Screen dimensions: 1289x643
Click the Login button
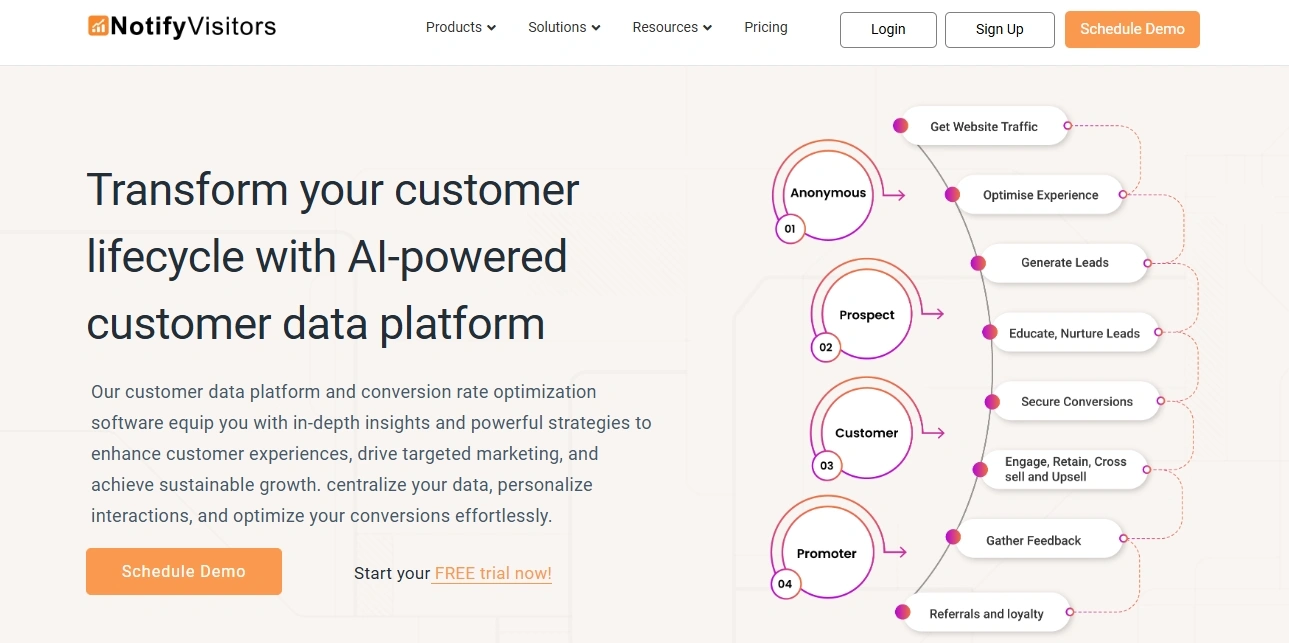tap(888, 30)
